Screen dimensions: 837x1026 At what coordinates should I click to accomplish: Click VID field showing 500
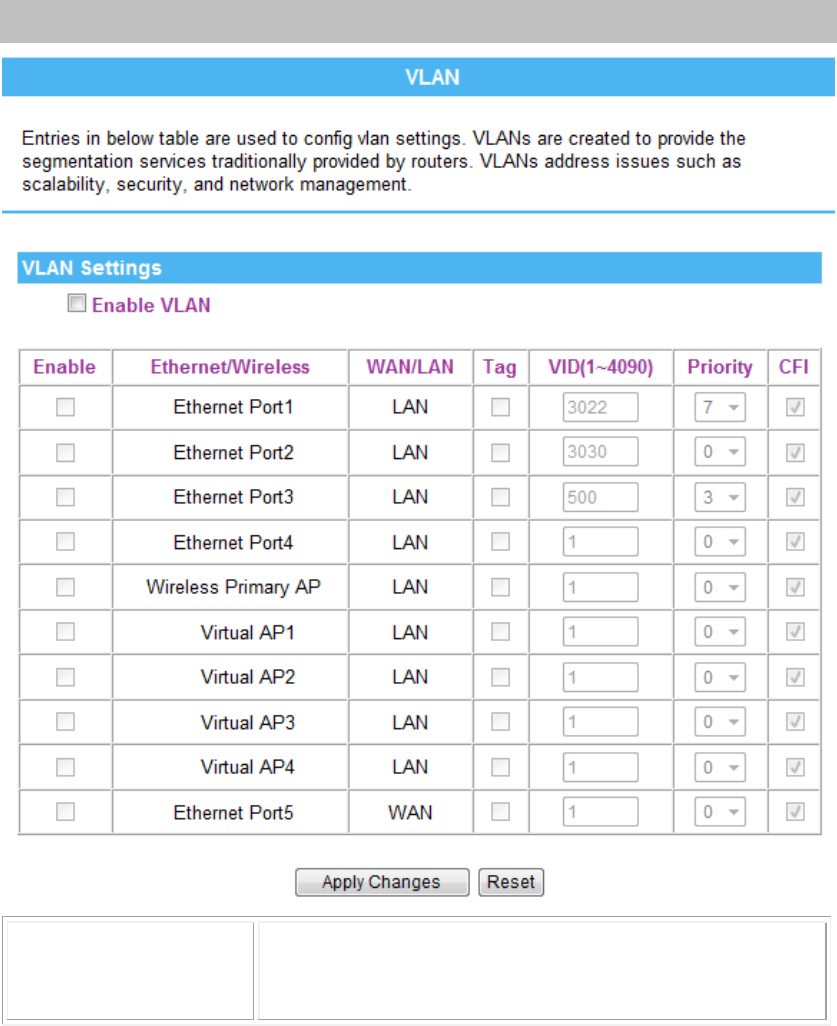600,497
